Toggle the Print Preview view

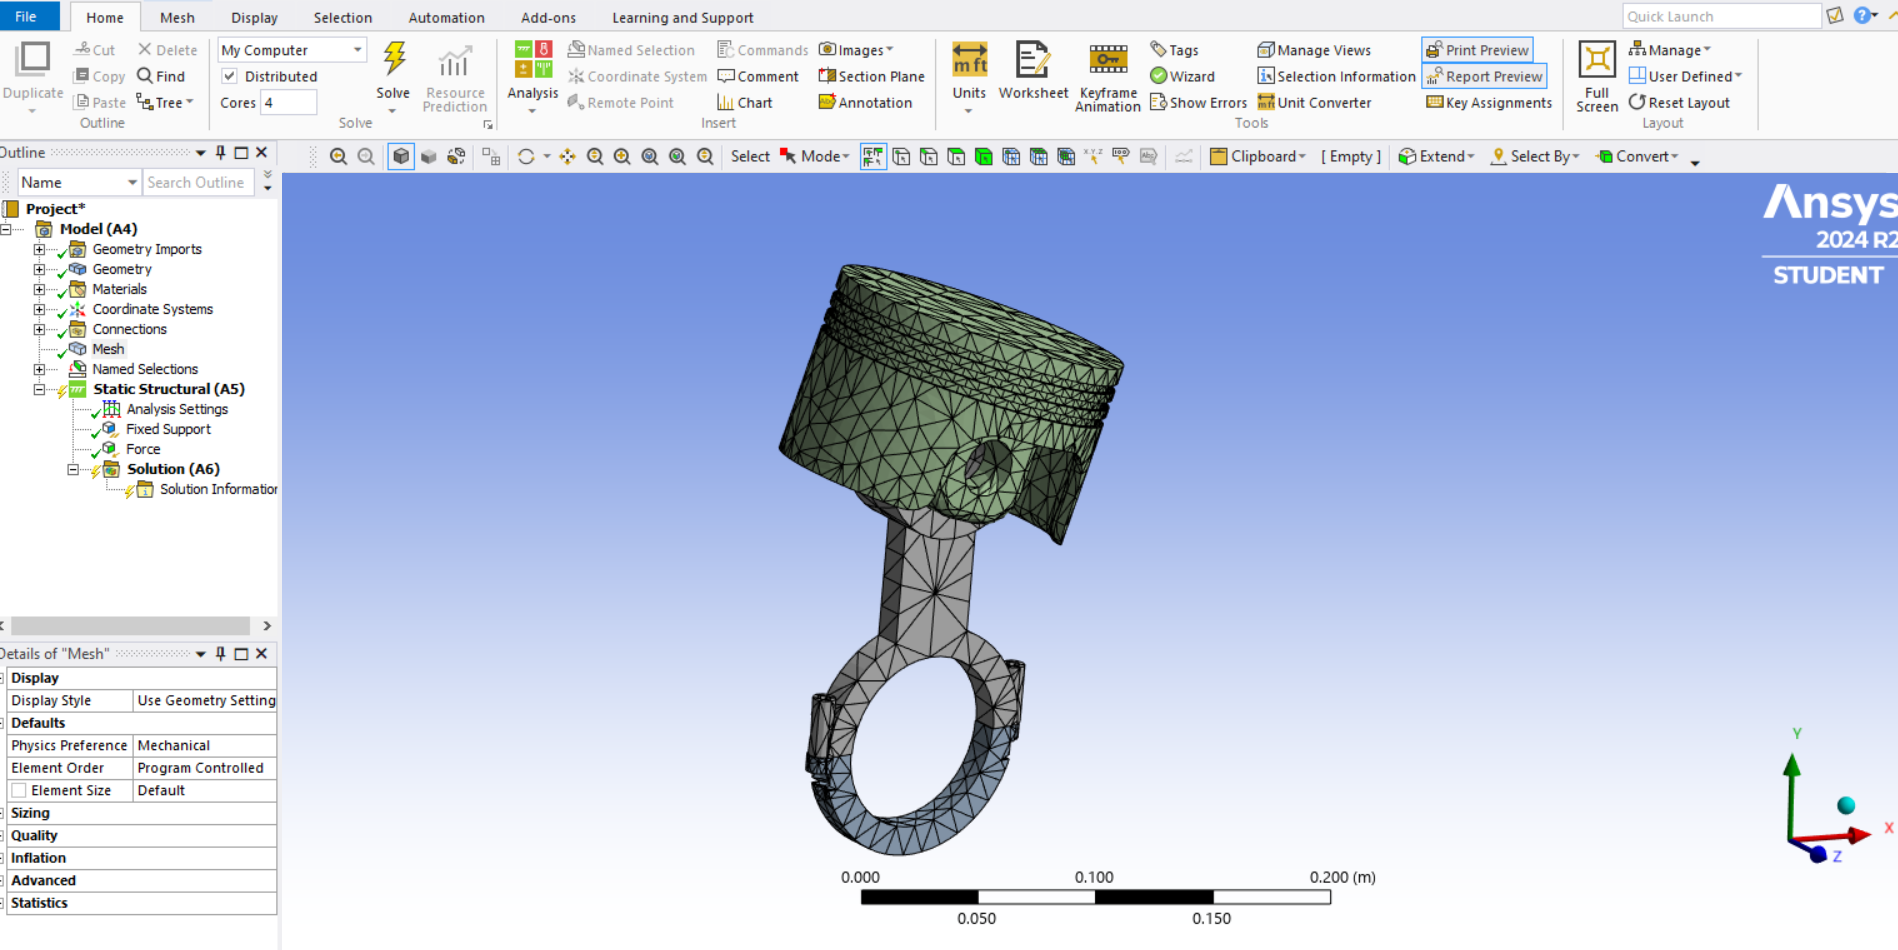[1477, 50]
